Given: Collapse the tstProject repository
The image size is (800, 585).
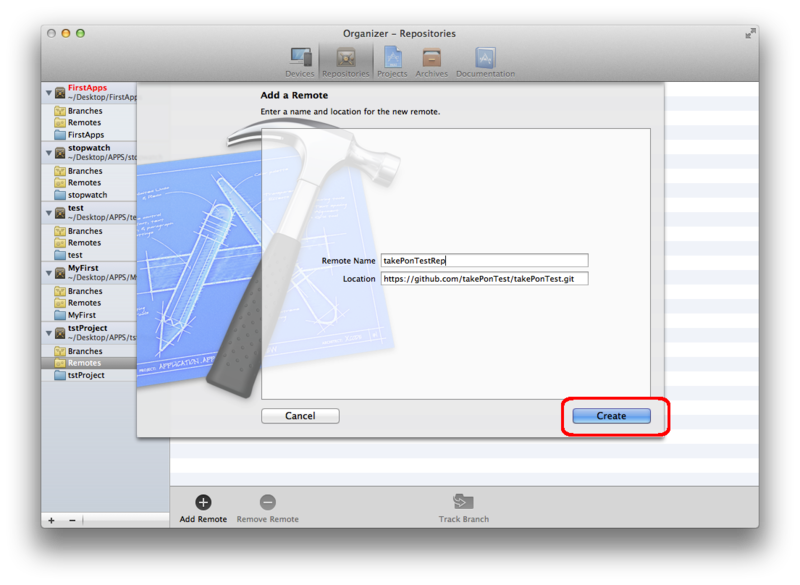Looking at the screenshot, I should point(48,334).
